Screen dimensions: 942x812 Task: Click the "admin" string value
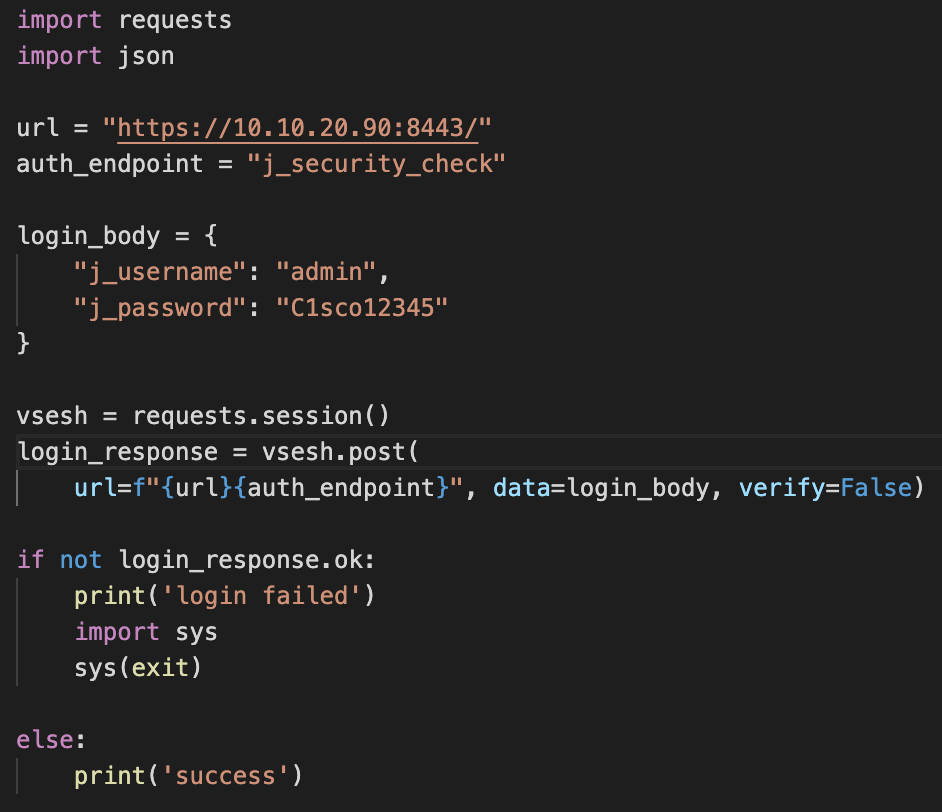coord(325,271)
